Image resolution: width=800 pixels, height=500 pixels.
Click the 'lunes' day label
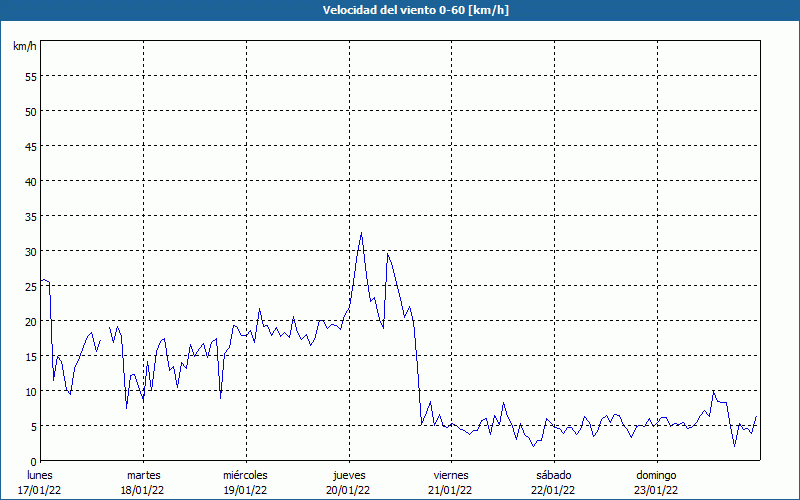point(39,475)
